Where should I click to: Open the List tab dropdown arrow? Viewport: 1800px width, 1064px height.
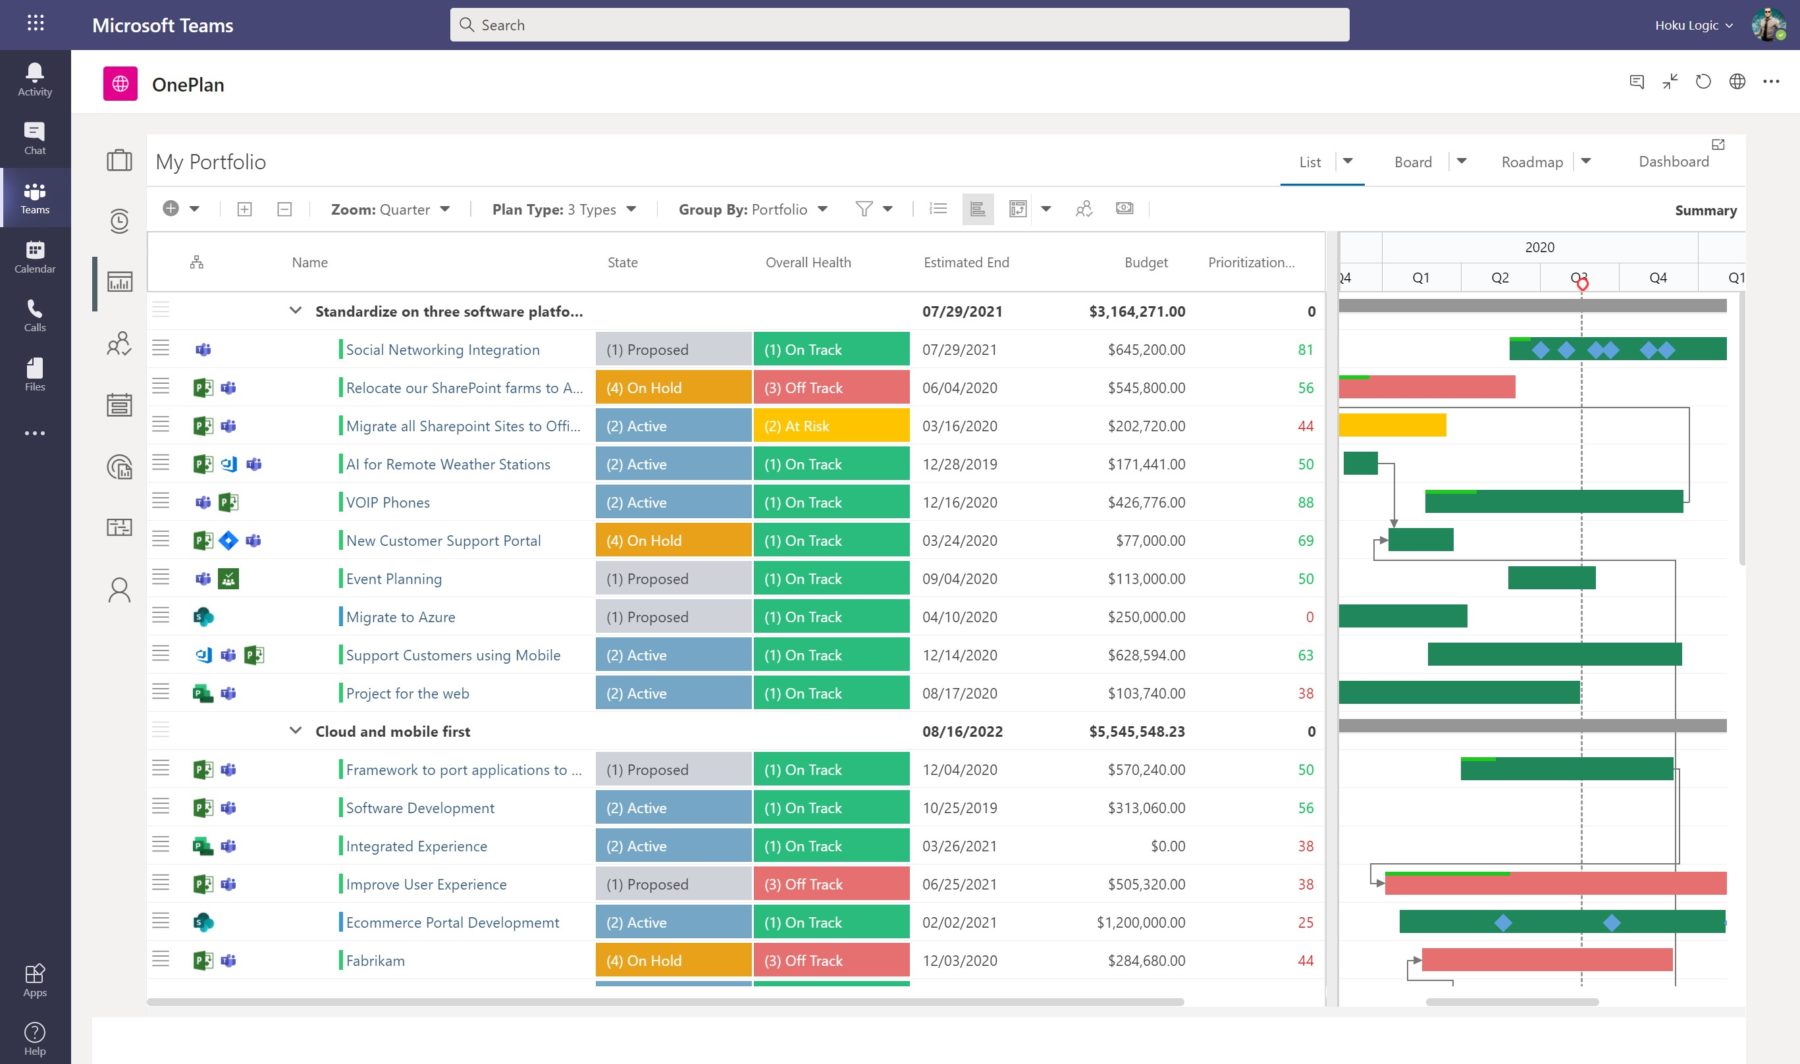(x=1348, y=161)
